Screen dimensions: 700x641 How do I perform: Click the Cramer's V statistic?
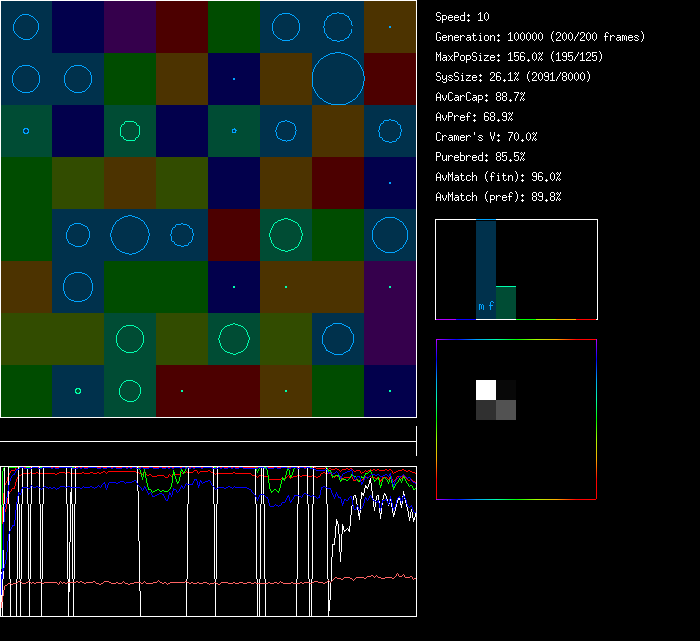(x=486, y=137)
